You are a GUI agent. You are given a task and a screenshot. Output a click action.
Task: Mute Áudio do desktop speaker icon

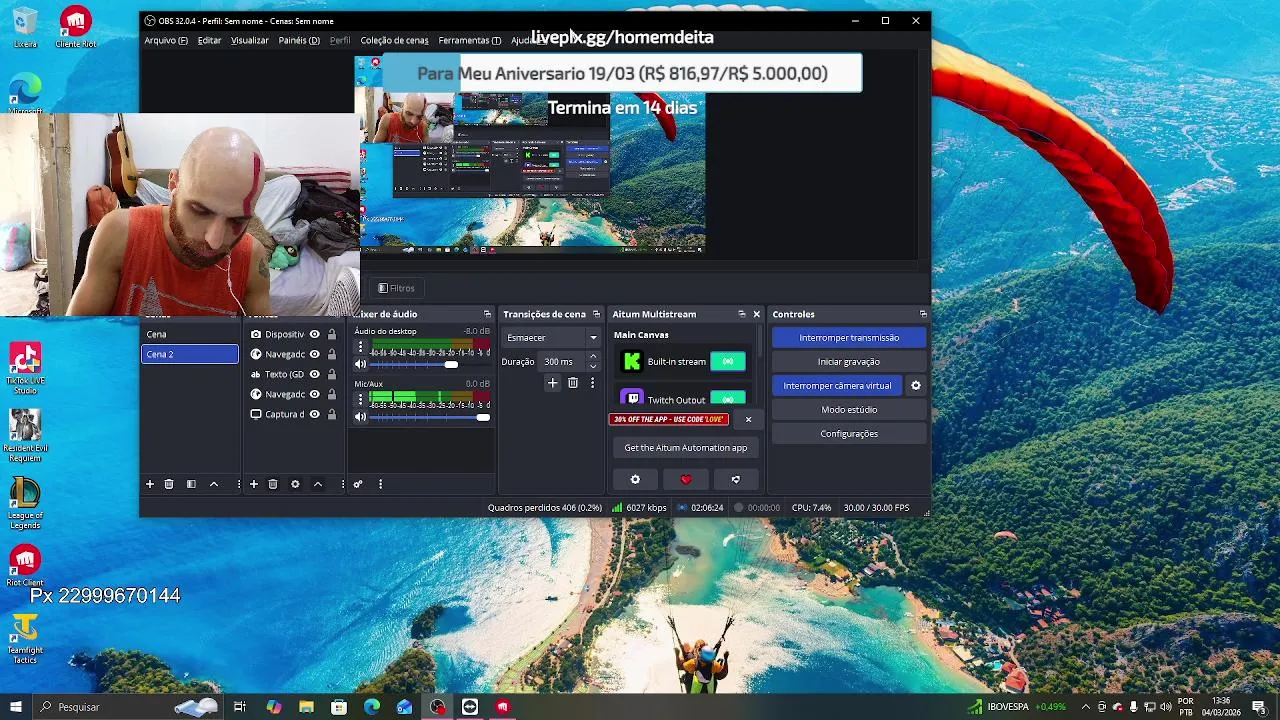(x=361, y=364)
